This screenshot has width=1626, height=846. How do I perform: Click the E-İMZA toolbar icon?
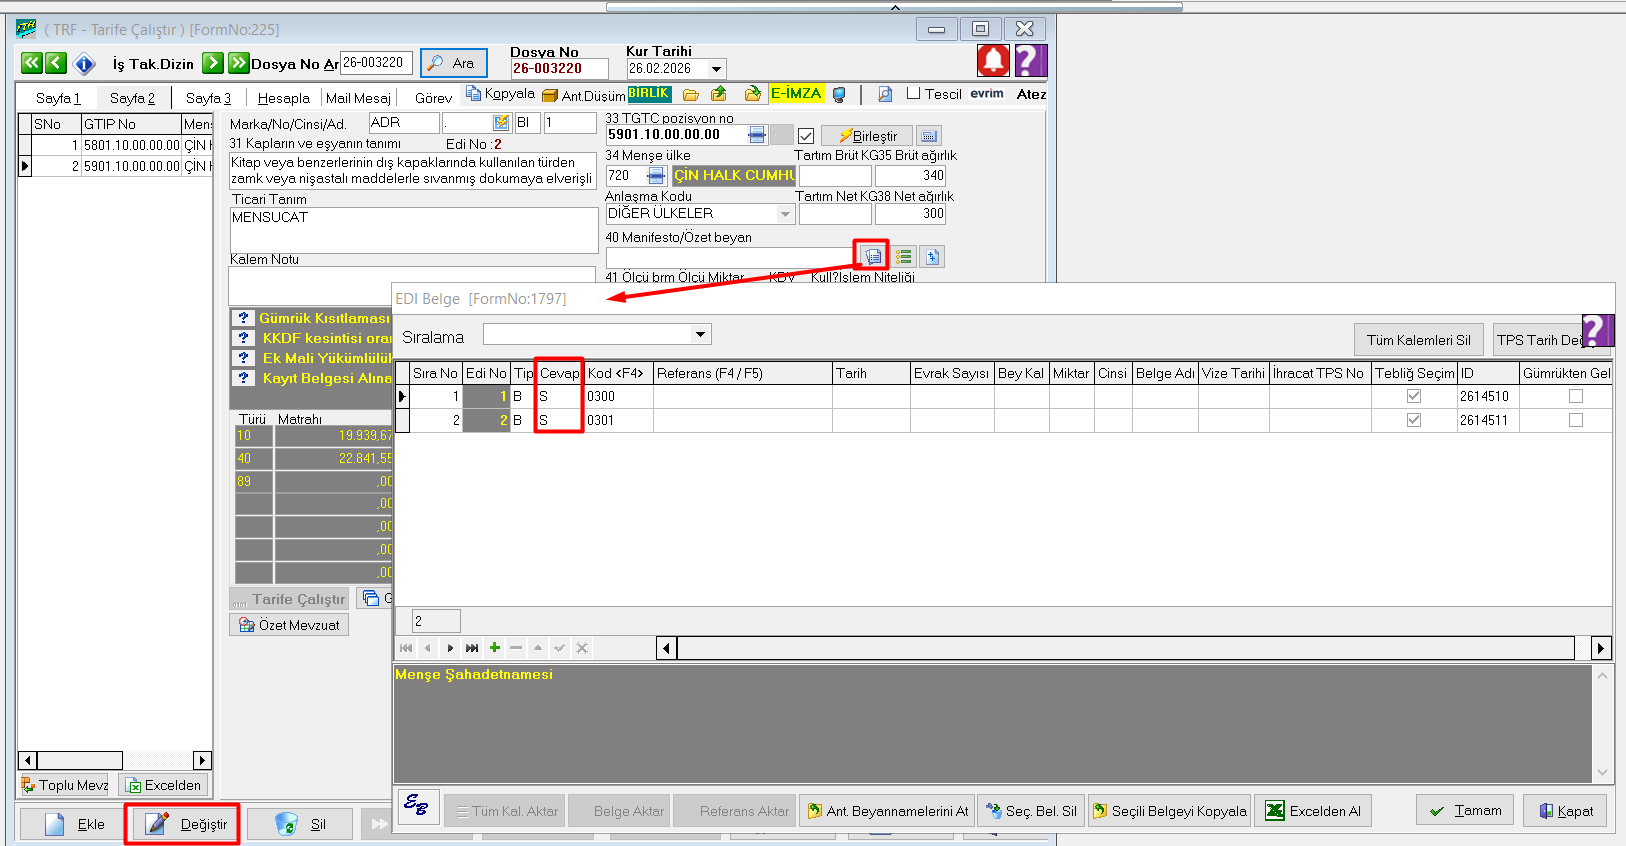796,94
